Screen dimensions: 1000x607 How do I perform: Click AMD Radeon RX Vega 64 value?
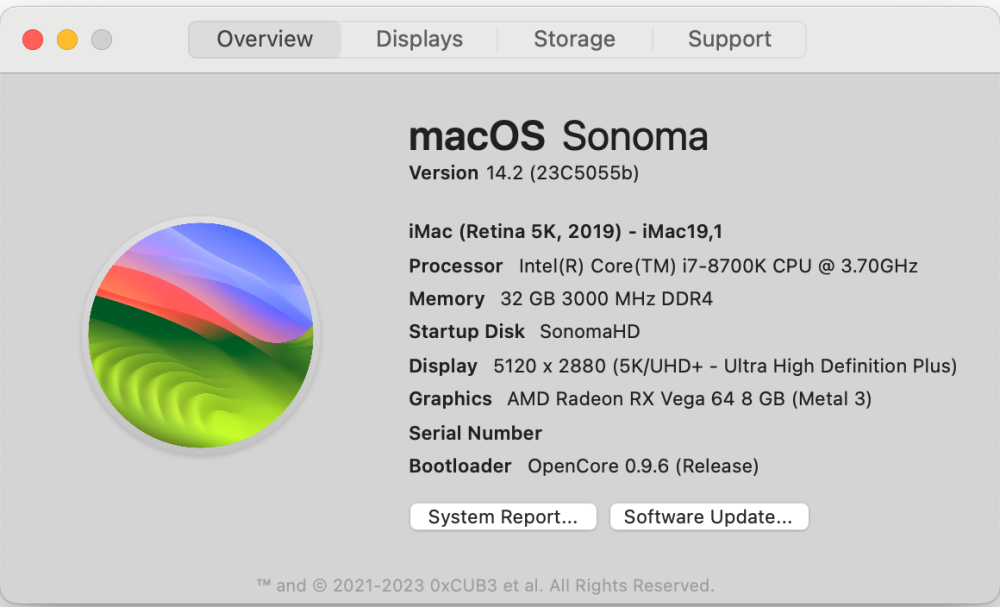[689, 399]
